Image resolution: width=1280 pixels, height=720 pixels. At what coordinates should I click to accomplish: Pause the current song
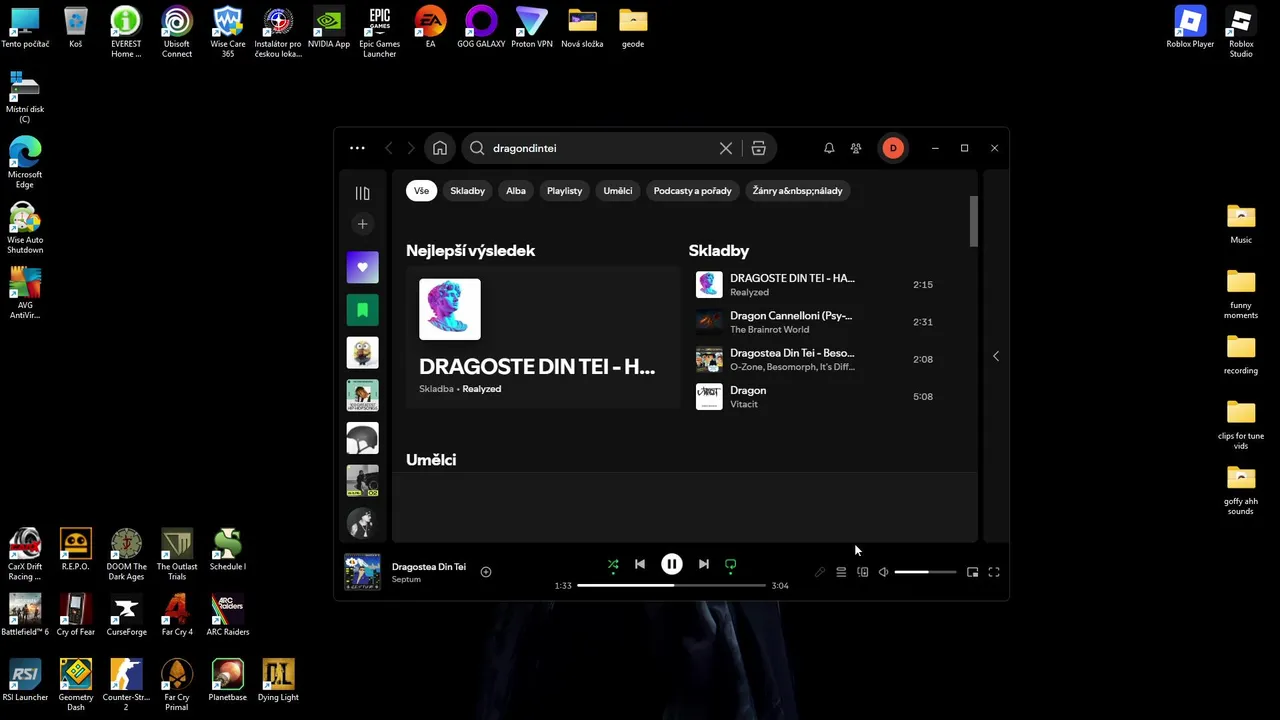tap(672, 564)
